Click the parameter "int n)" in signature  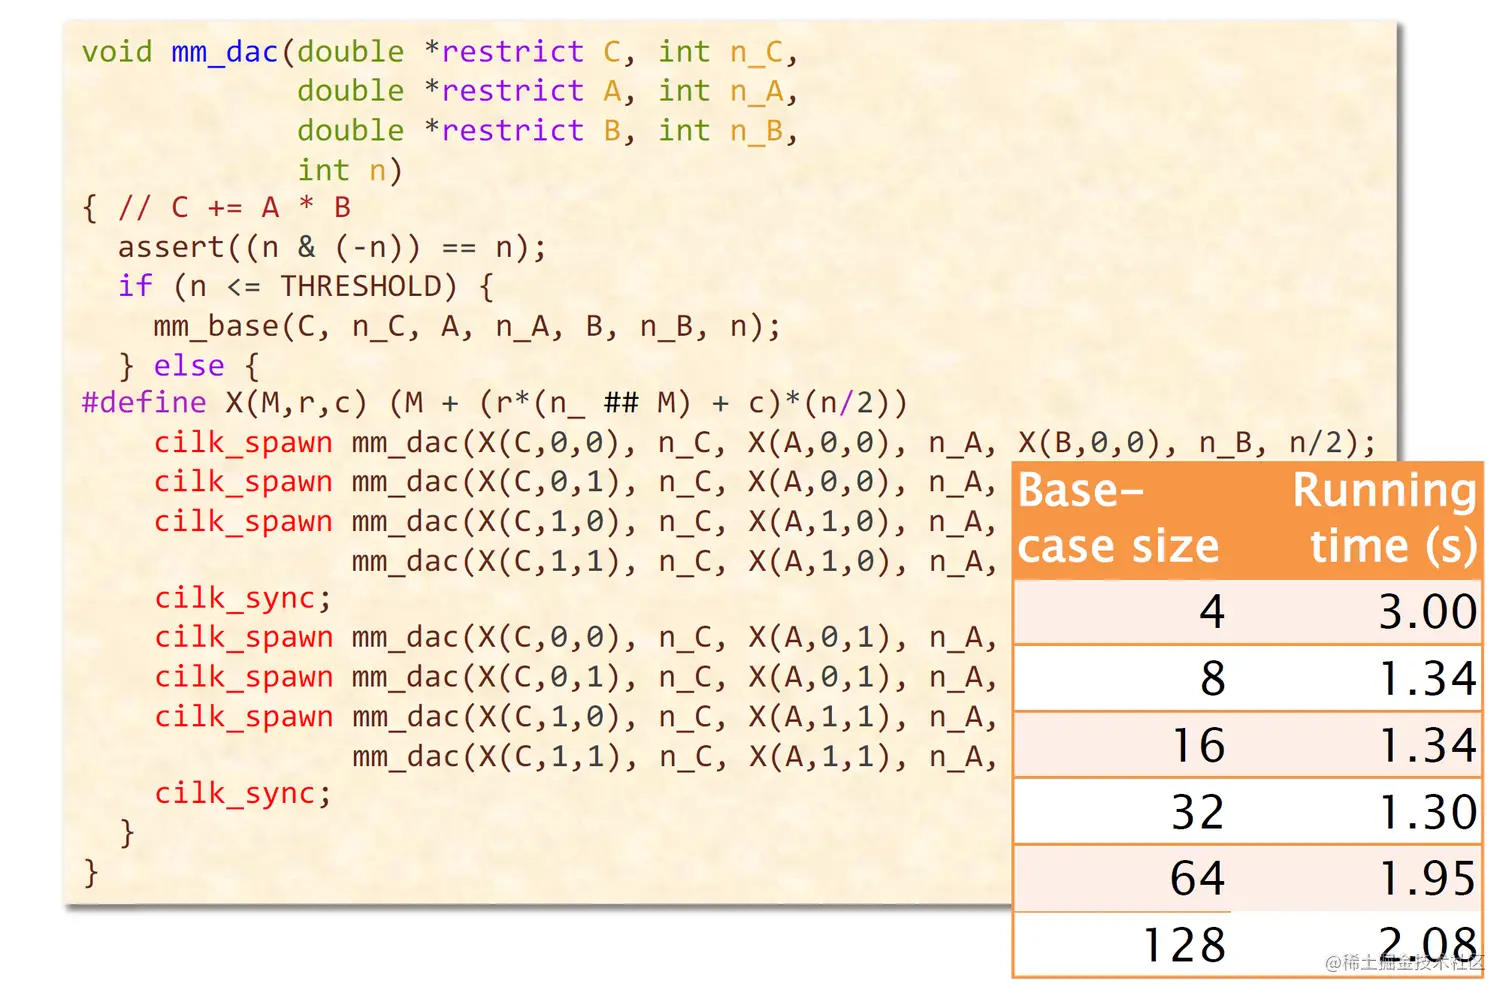(350, 170)
